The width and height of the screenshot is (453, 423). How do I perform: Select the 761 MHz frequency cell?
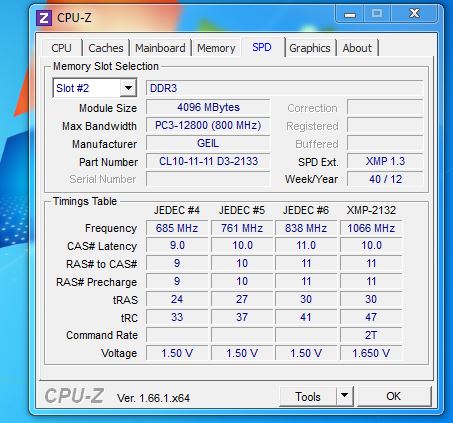(x=242, y=228)
